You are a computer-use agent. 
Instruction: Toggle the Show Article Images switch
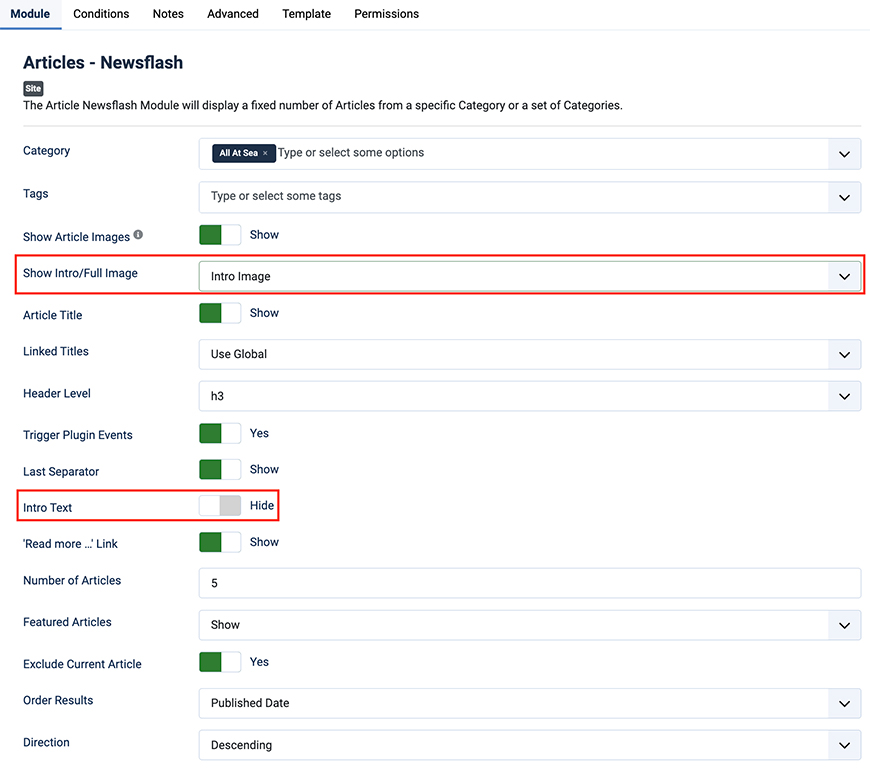(220, 235)
